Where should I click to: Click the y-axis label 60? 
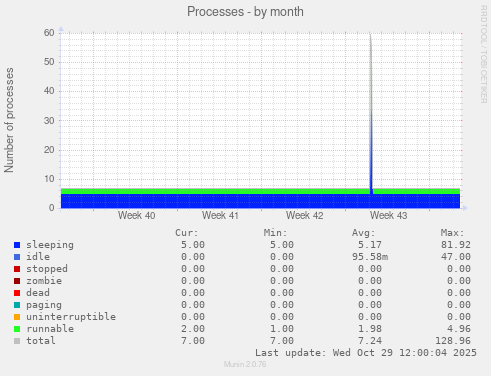pyautogui.click(x=49, y=33)
